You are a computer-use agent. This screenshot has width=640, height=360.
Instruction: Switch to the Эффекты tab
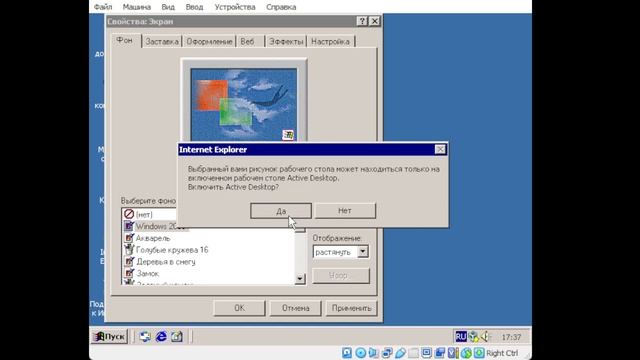(x=286, y=42)
